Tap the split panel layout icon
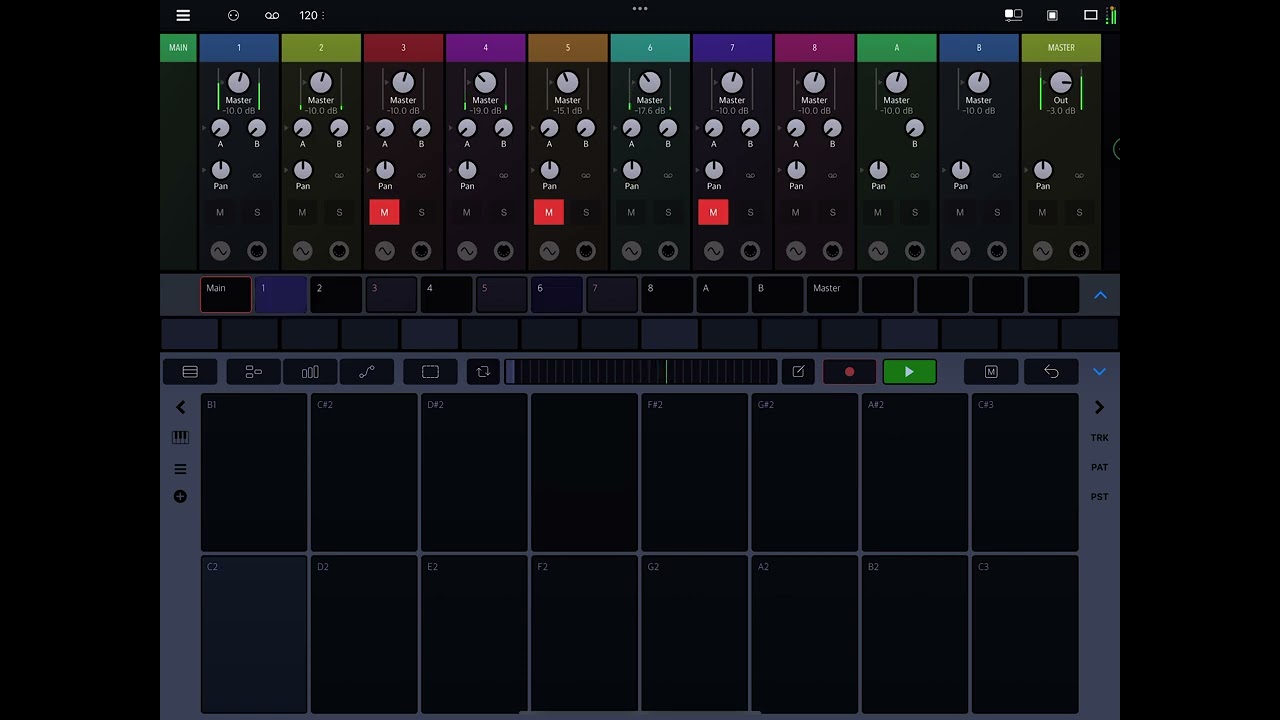The height and width of the screenshot is (720, 1280). [x=1013, y=15]
